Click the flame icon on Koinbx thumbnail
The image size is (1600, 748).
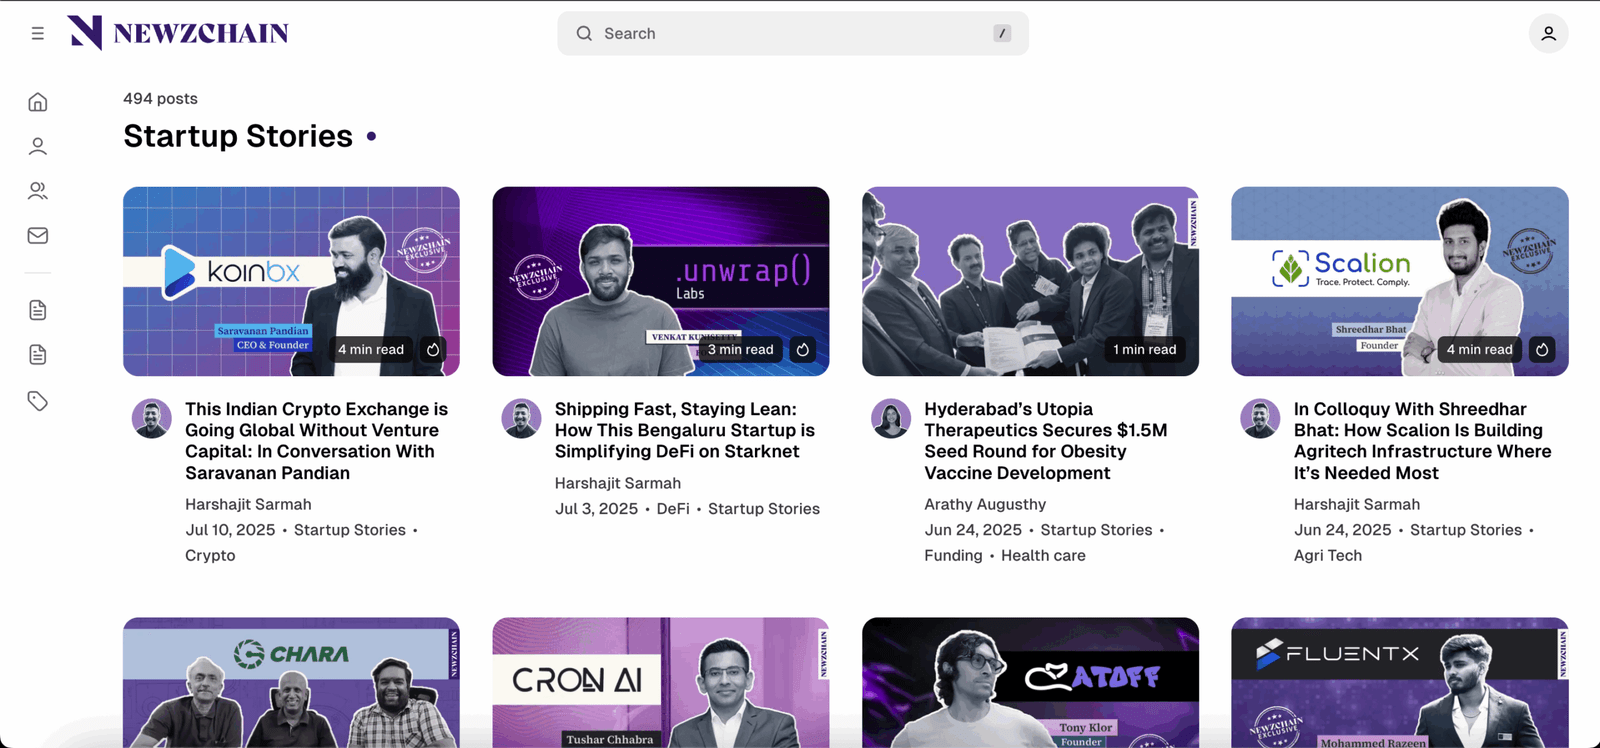[x=433, y=350]
